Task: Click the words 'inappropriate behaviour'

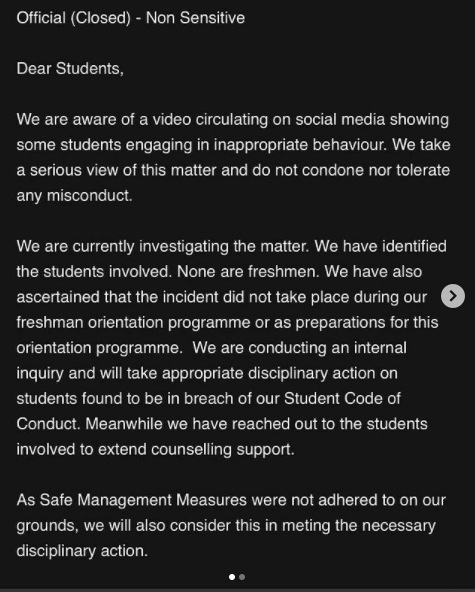Action: (300, 145)
